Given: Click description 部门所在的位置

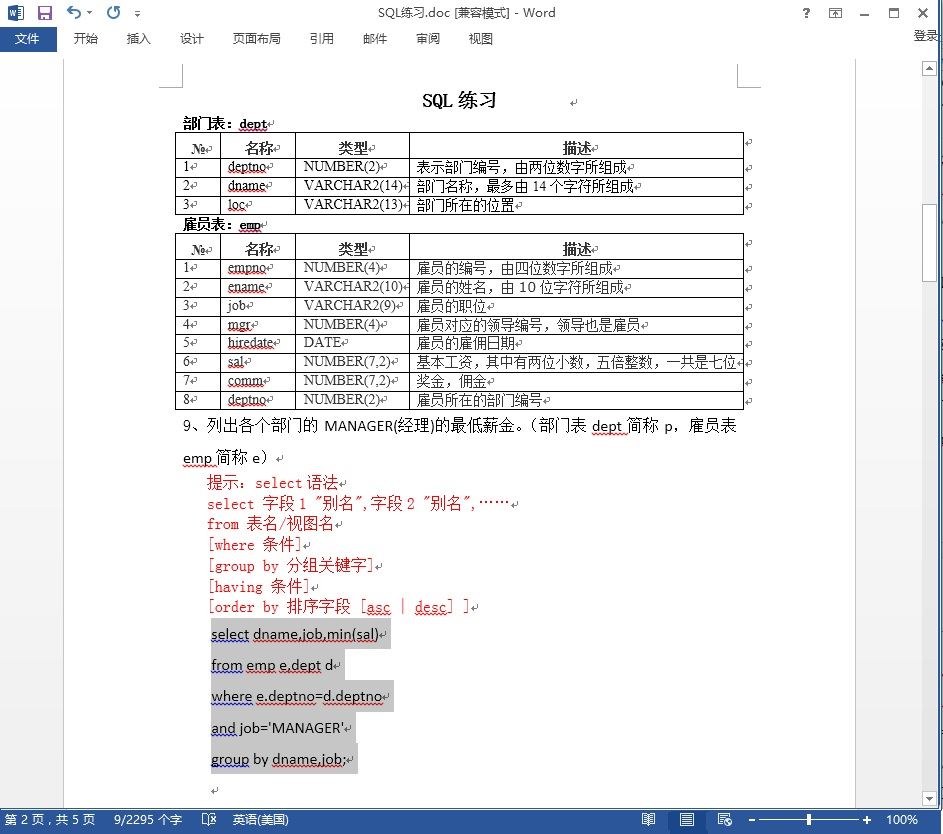Looking at the screenshot, I should (x=465, y=206).
